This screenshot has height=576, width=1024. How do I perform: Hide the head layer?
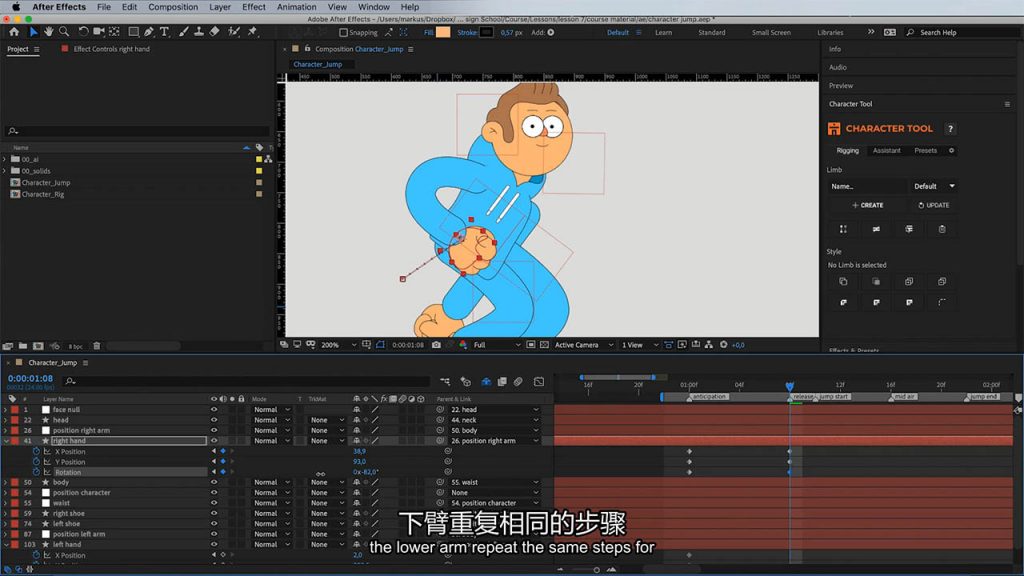214,420
